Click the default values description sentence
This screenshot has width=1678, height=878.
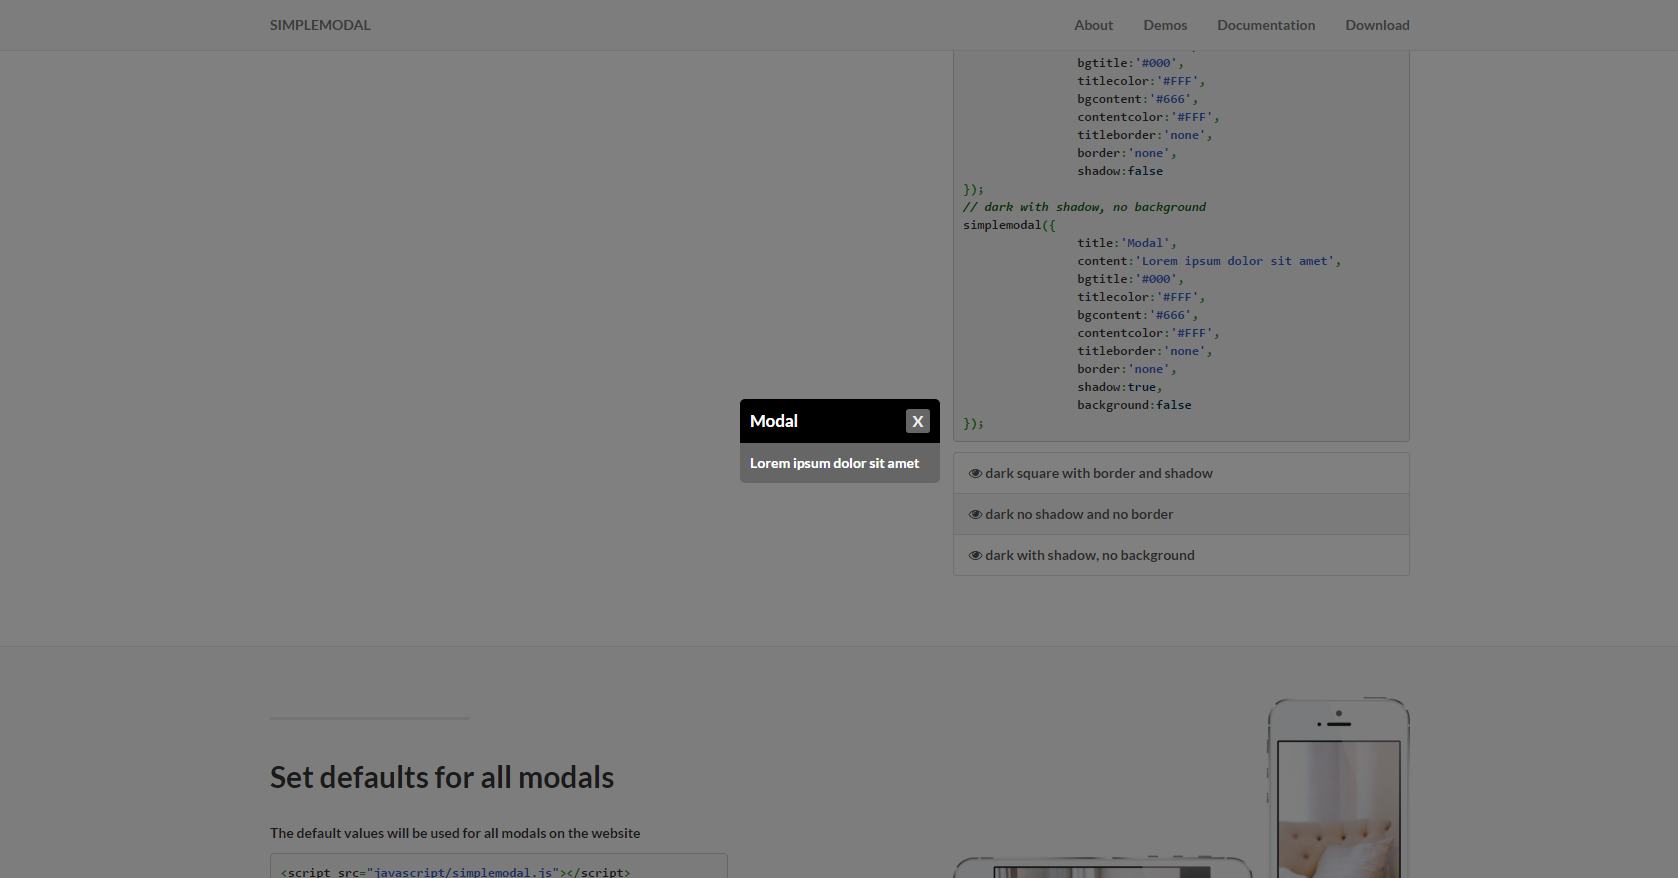coord(455,833)
